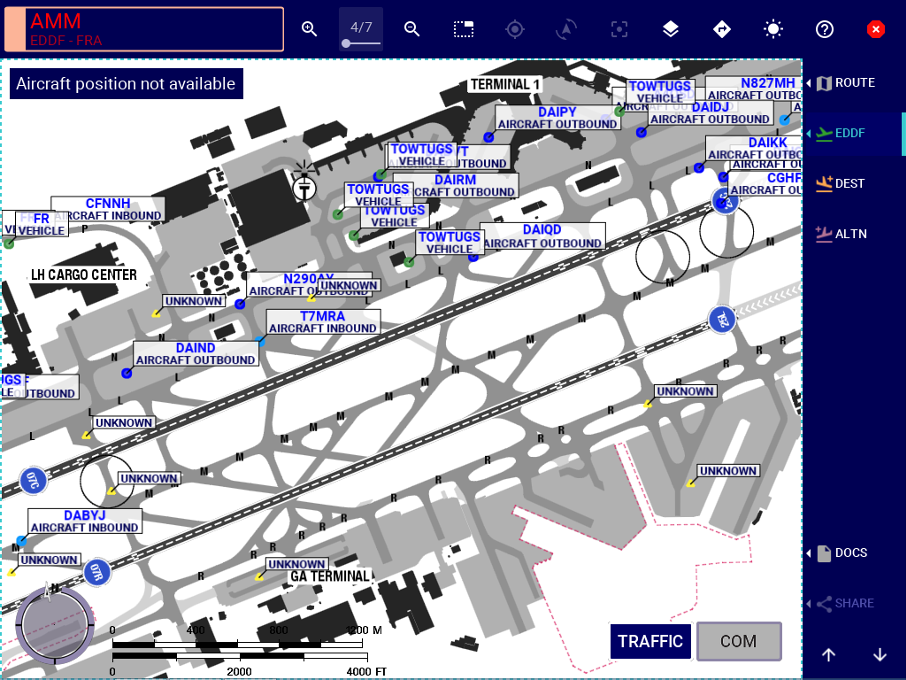906x680 pixels.
Task: Click the area selection rectangle icon
Action: click(x=464, y=29)
